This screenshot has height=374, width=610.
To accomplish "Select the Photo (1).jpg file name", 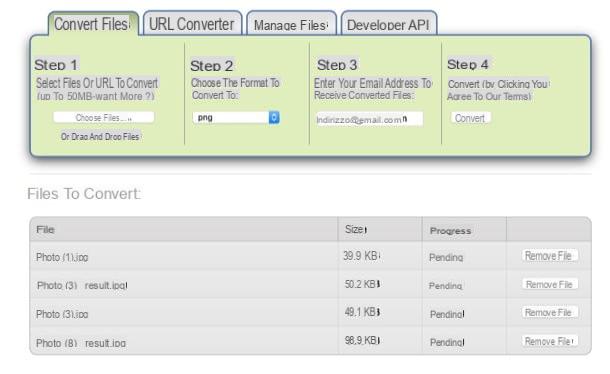I will pyautogui.click(x=62, y=257).
